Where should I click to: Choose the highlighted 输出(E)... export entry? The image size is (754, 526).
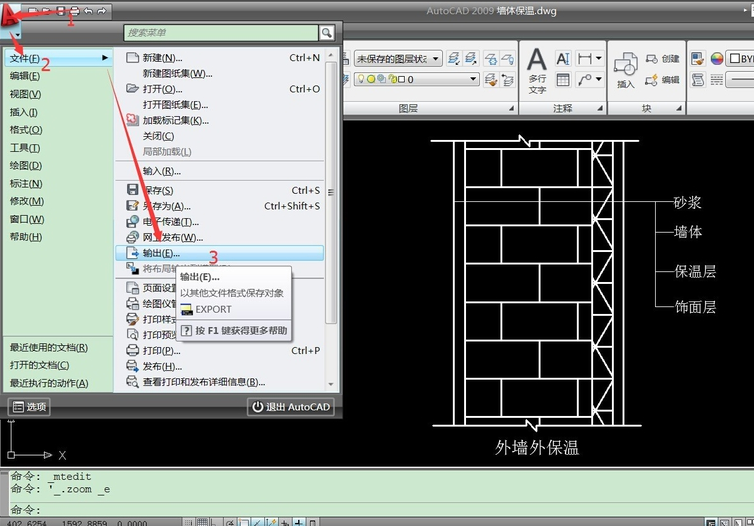point(220,253)
